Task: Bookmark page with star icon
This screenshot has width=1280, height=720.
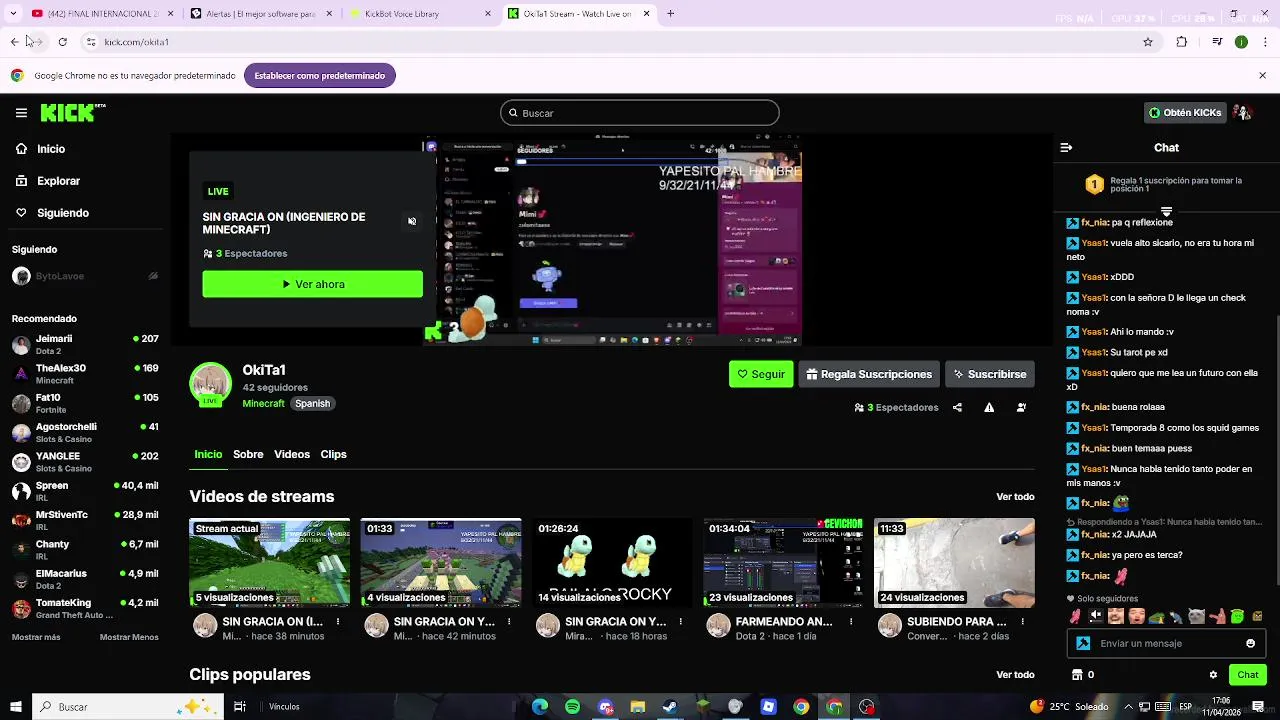Action: point(1148,42)
